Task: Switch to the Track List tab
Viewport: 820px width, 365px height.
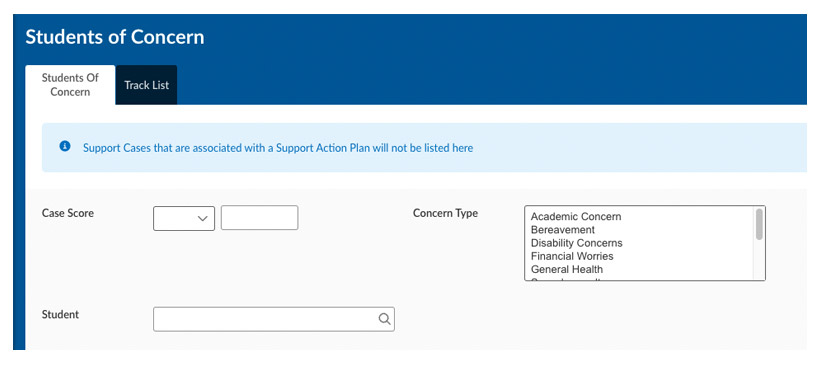Action: point(146,85)
